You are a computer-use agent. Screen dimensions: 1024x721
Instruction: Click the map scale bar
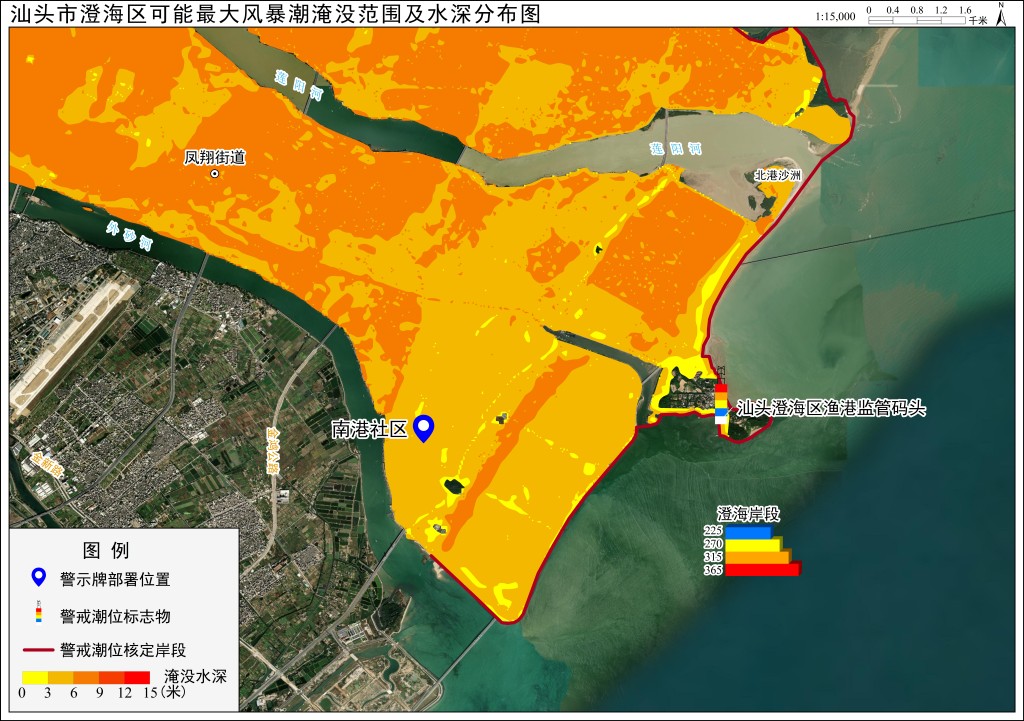click(917, 20)
